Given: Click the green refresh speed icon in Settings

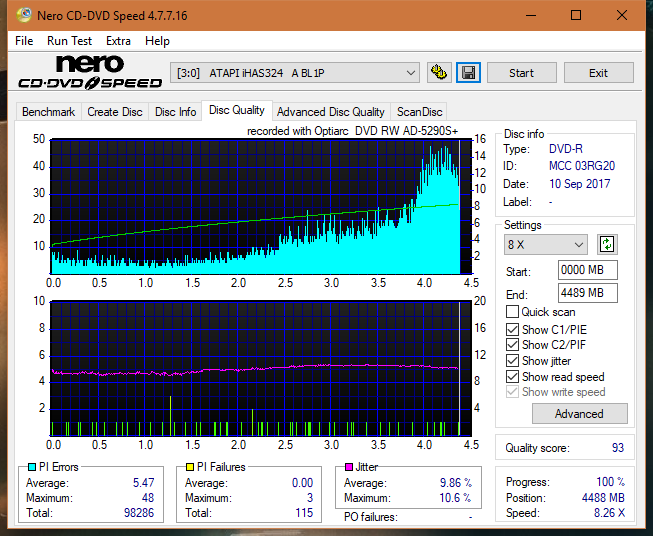Looking at the screenshot, I should point(607,244).
